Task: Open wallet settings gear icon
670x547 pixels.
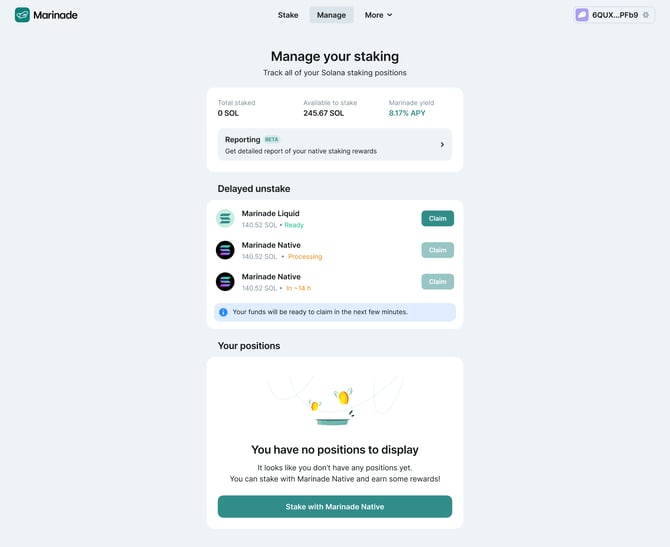Action: pos(646,15)
